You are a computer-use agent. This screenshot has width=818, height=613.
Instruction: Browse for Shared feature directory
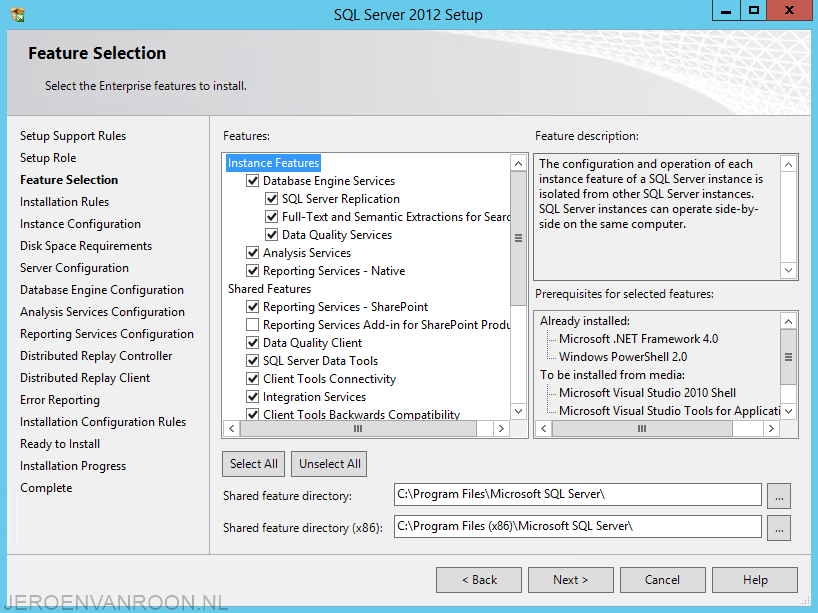click(x=779, y=496)
